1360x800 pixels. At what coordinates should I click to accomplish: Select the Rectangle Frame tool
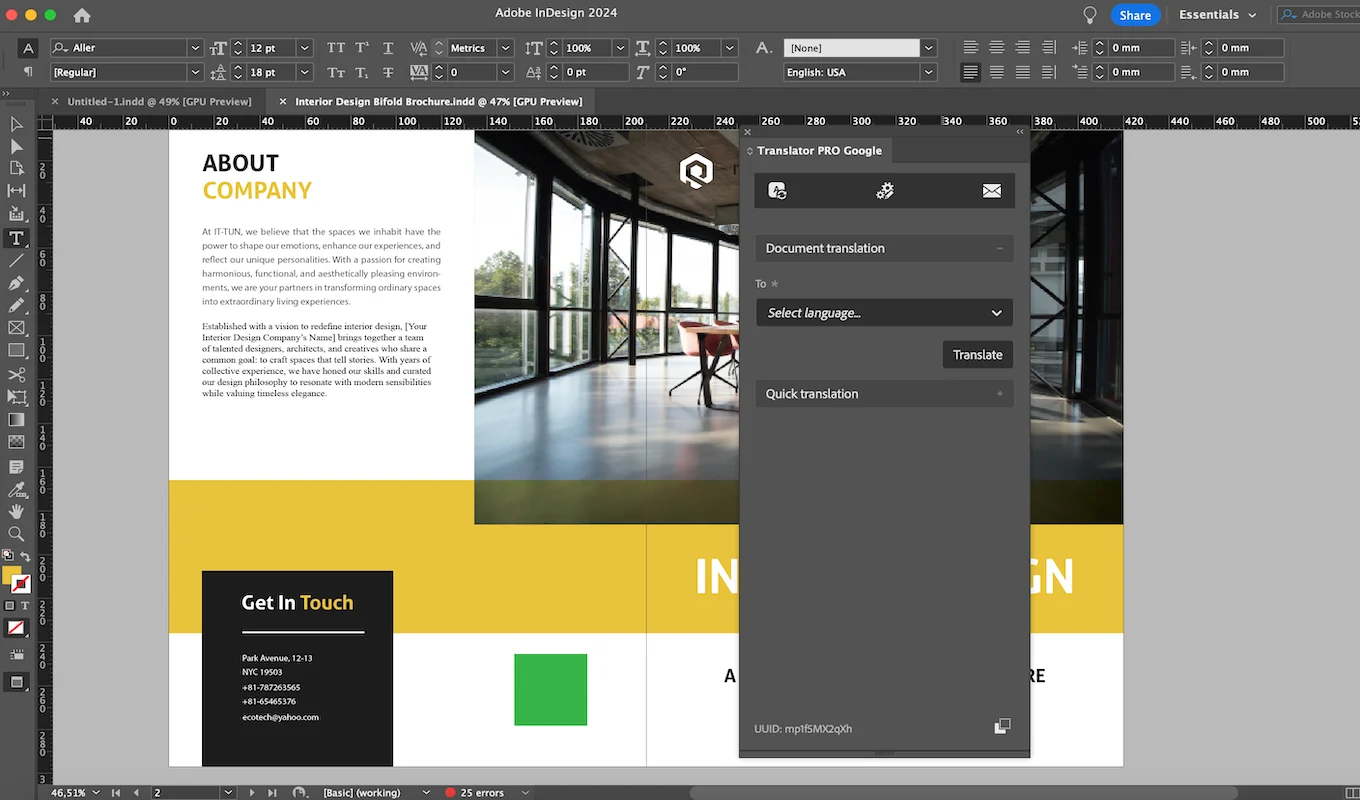(16, 328)
